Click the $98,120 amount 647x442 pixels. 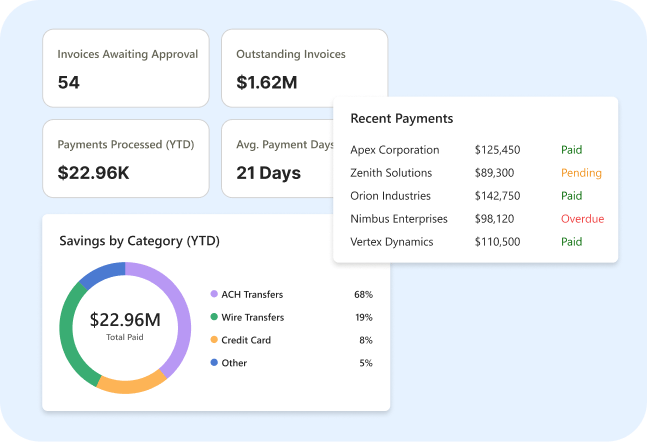[x=494, y=219]
